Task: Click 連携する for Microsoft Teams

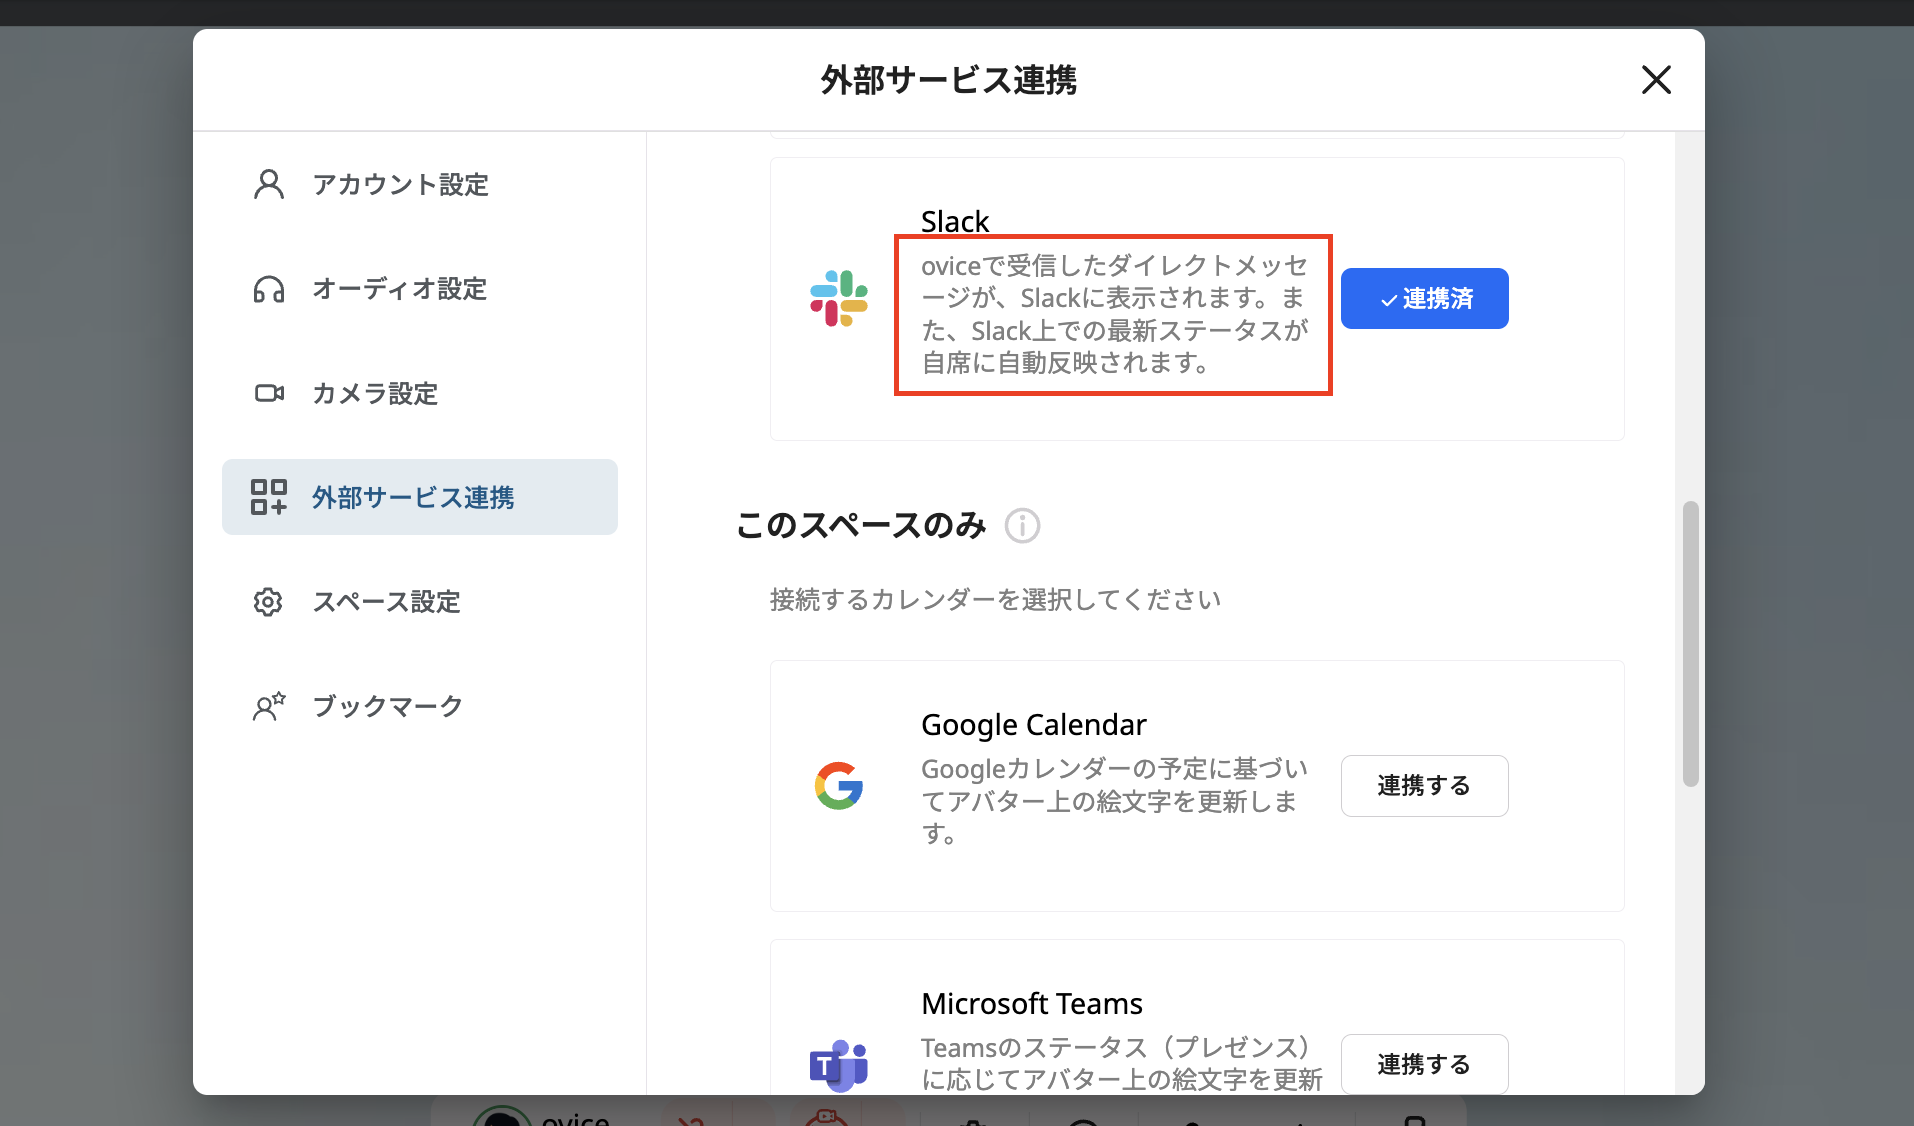Action: (1424, 1064)
